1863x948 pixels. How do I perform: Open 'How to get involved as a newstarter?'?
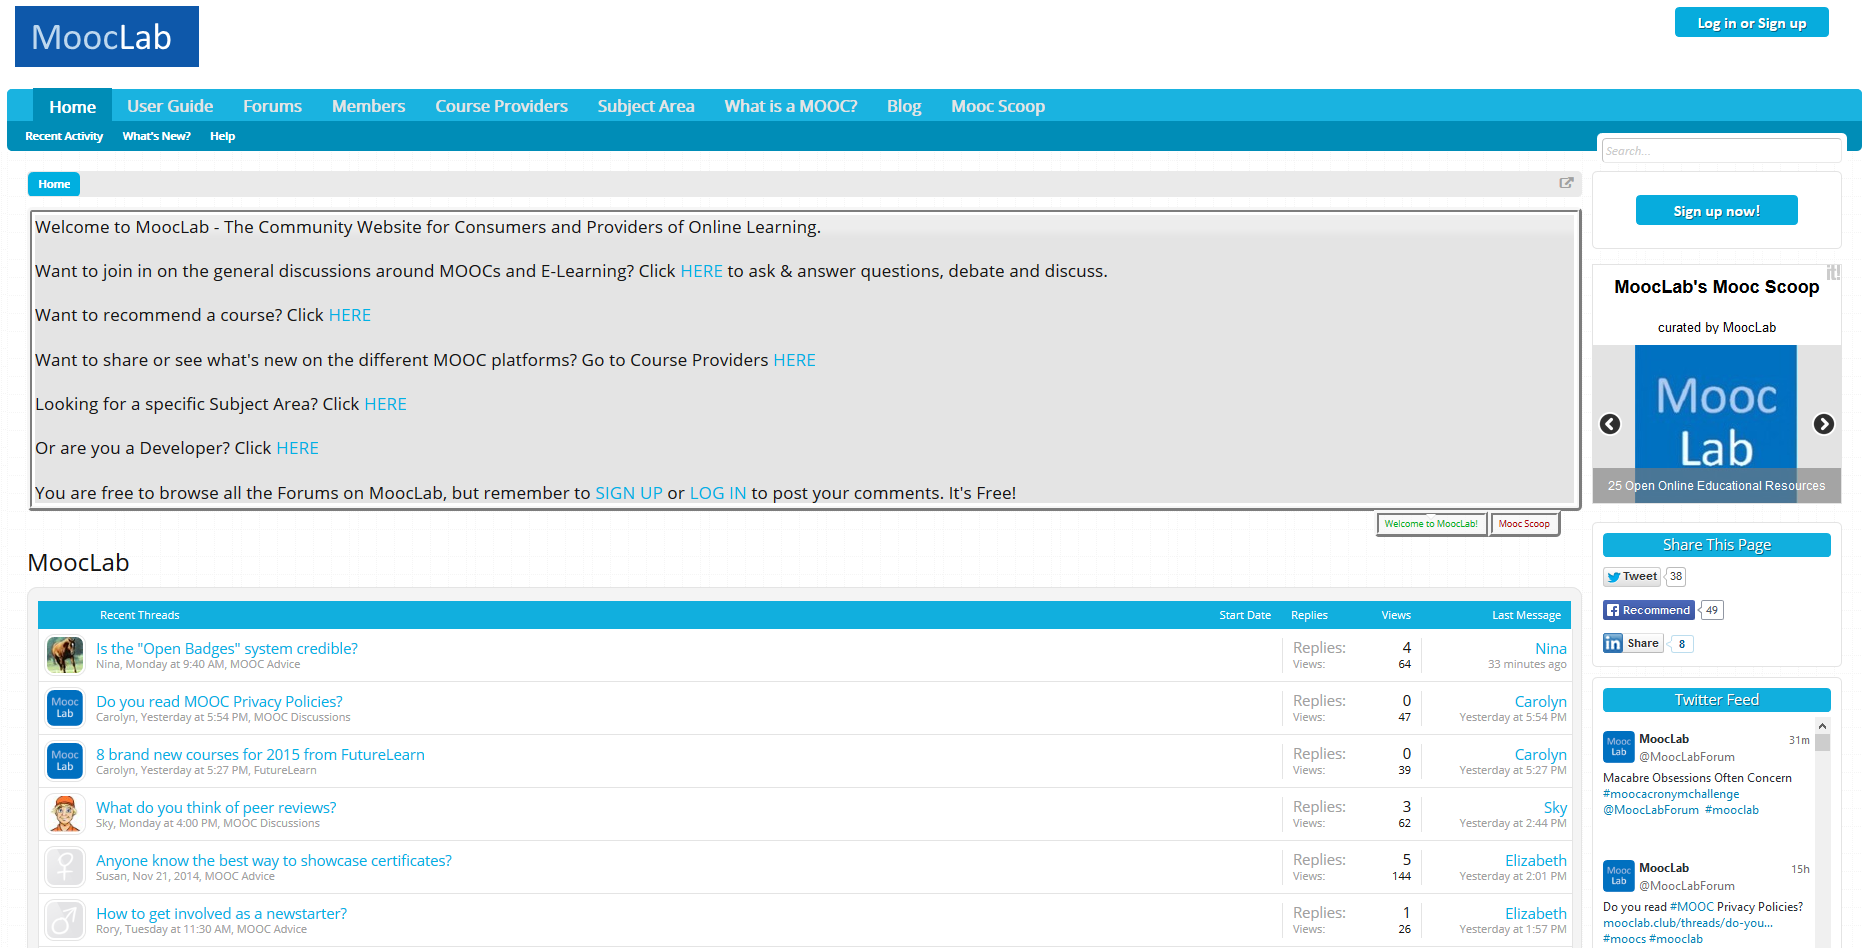tap(221, 913)
